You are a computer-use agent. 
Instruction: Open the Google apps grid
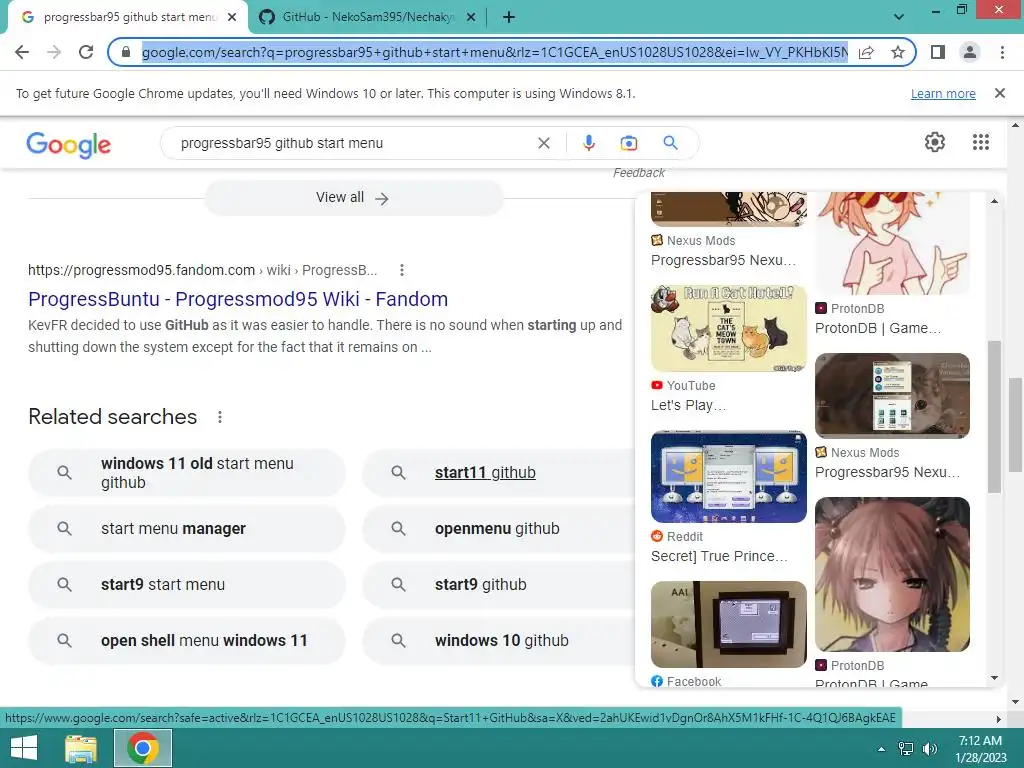pos(980,142)
